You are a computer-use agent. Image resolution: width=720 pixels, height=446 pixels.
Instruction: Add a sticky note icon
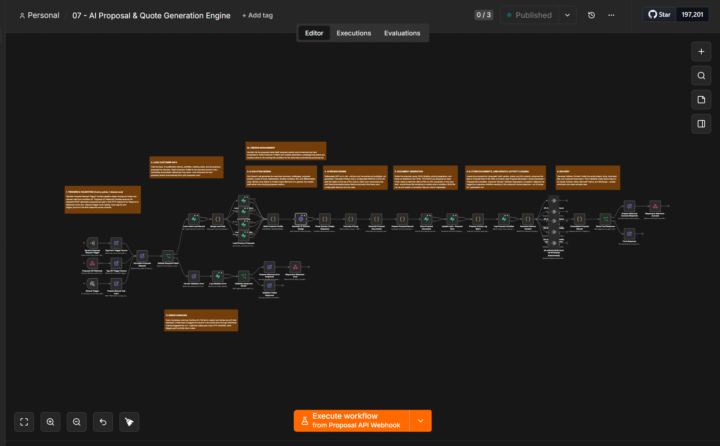[x=701, y=100]
